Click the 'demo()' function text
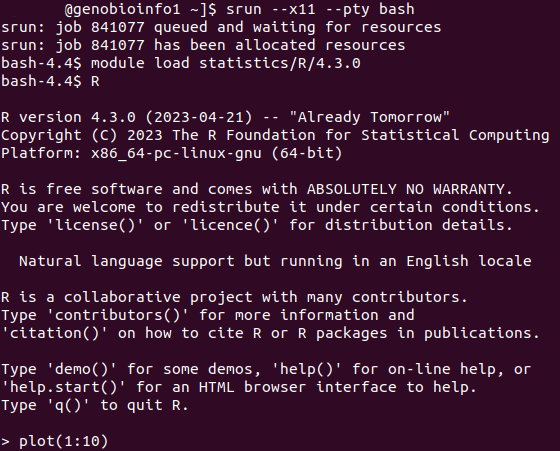The width and height of the screenshot is (560, 451). pos(82,369)
